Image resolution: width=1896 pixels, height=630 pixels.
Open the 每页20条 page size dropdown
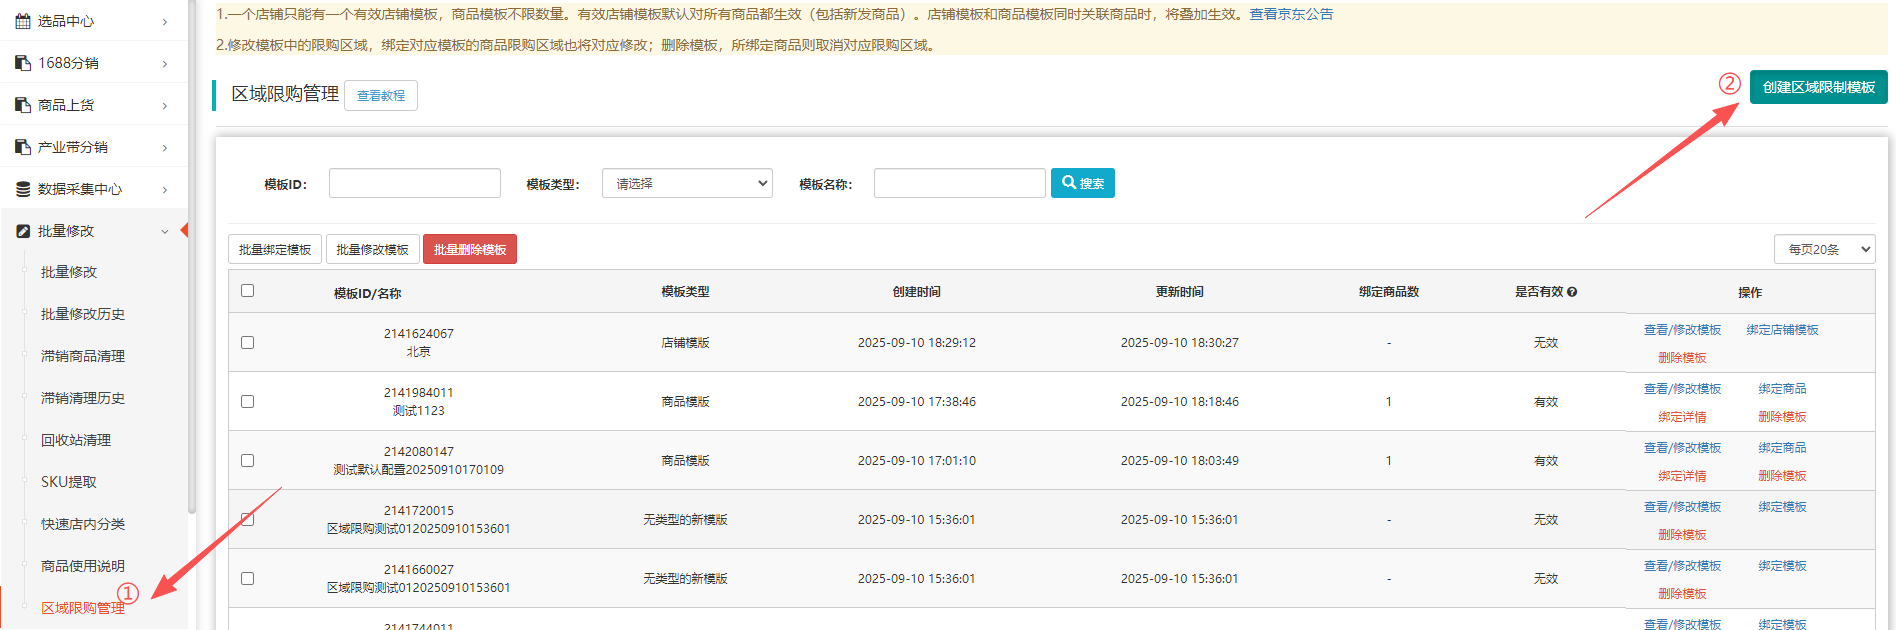[x=1824, y=249]
